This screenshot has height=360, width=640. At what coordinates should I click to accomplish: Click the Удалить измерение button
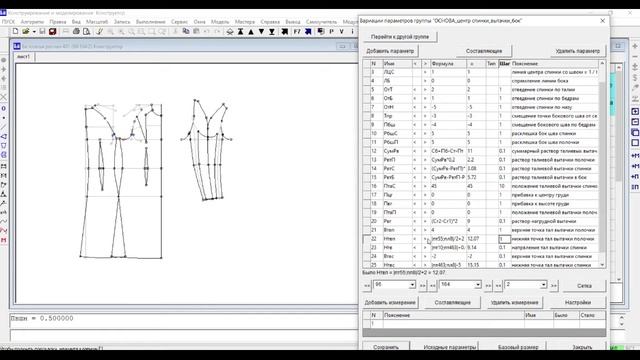pos(514,302)
